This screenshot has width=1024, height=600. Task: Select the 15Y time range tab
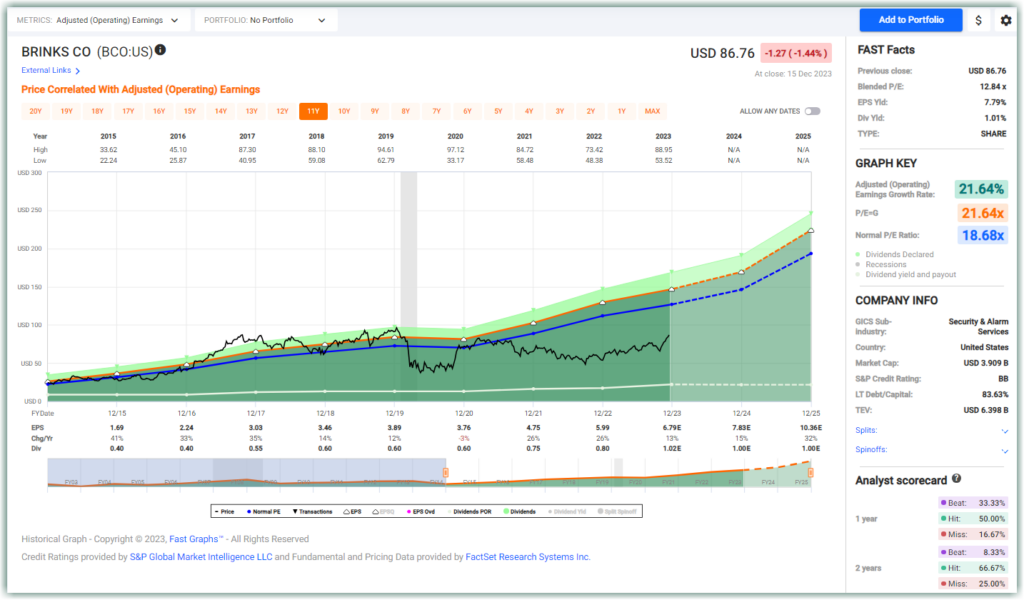point(190,112)
